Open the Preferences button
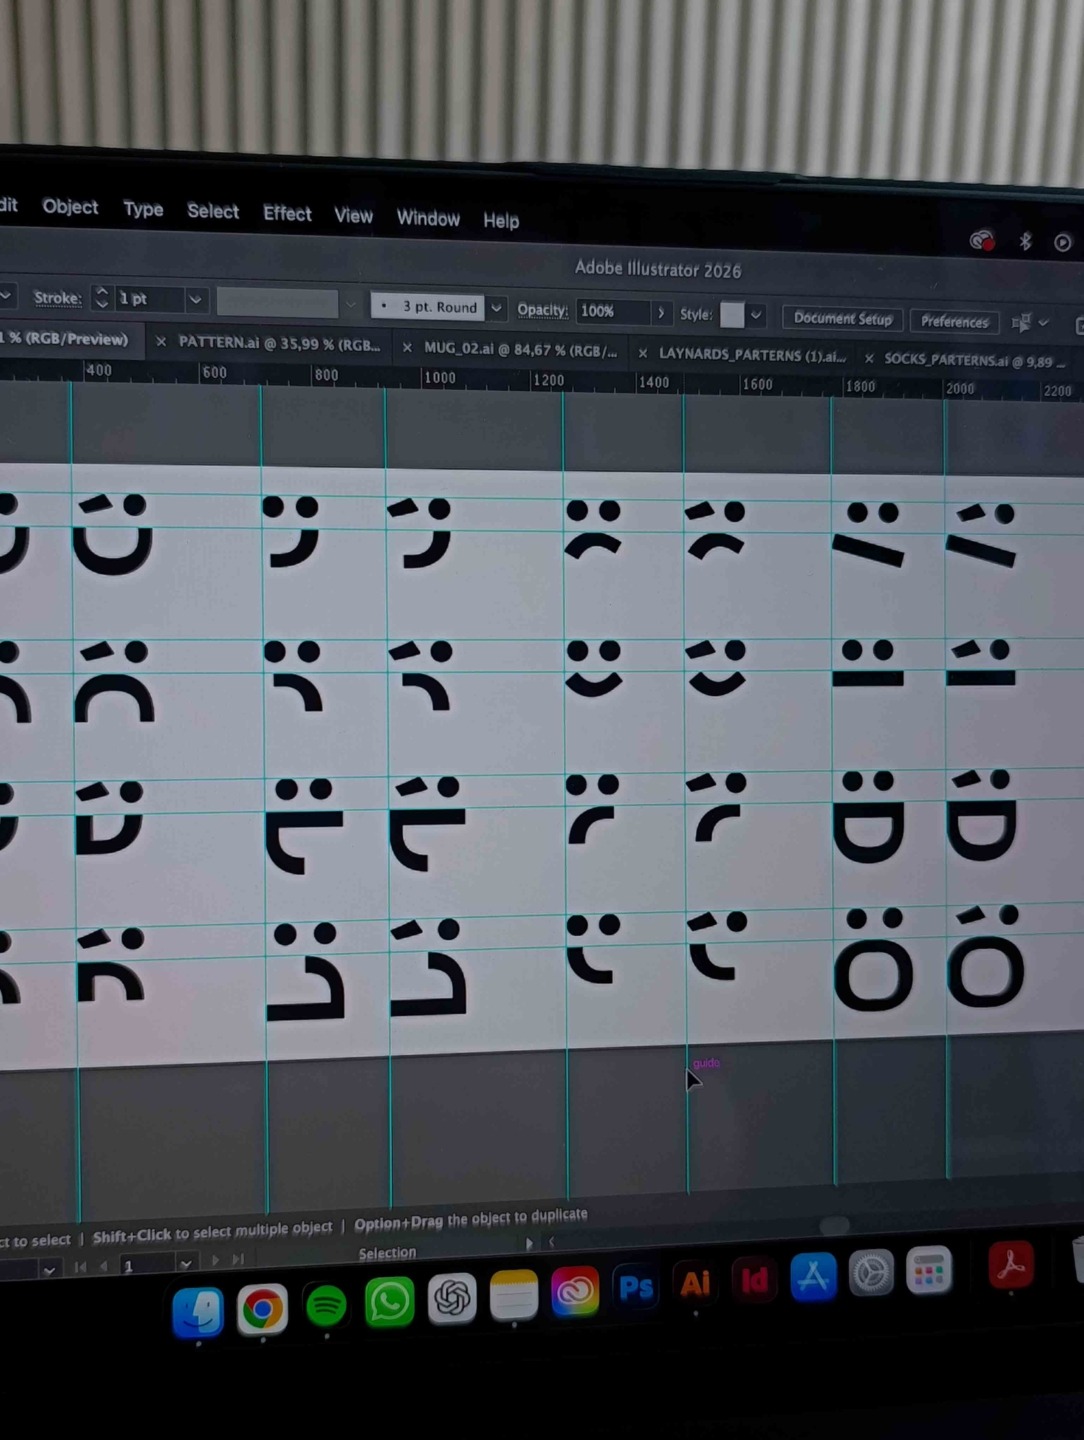1084x1440 pixels. 954,321
